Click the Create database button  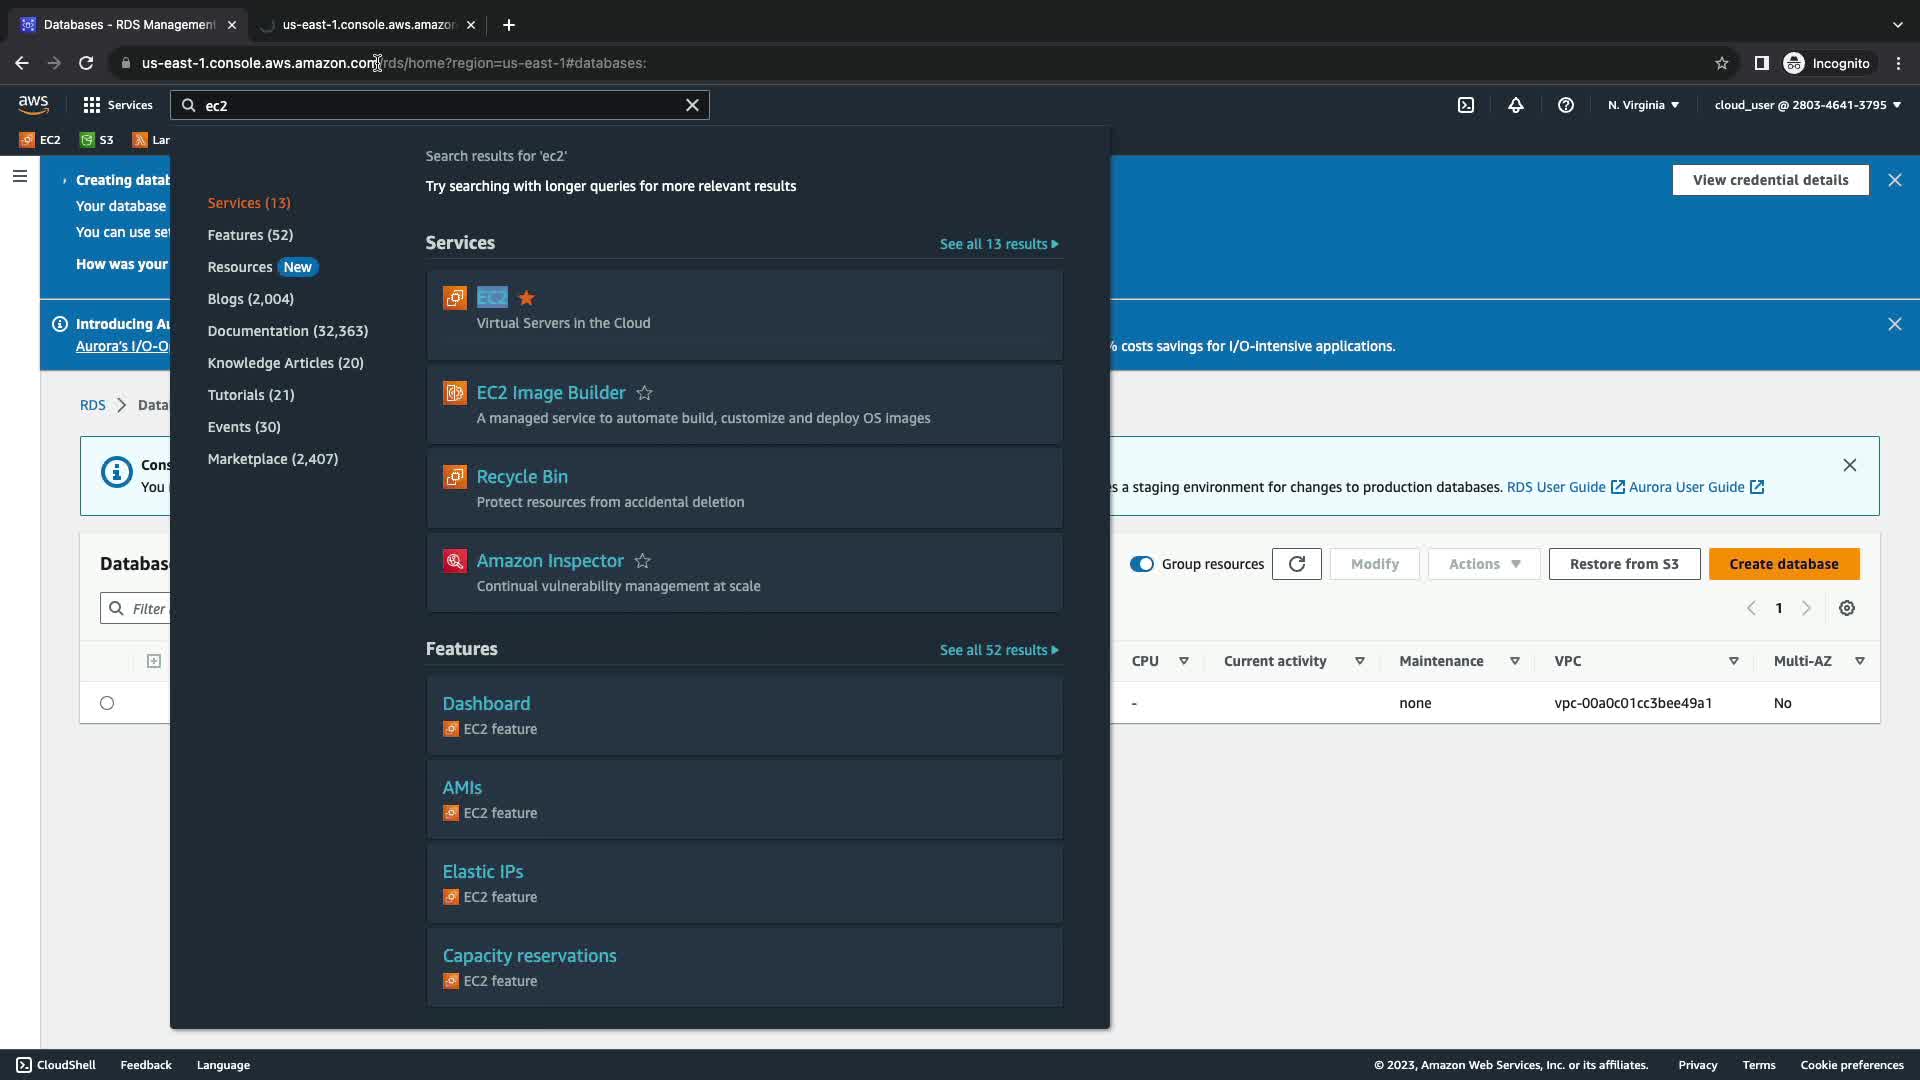pyautogui.click(x=1784, y=564)
